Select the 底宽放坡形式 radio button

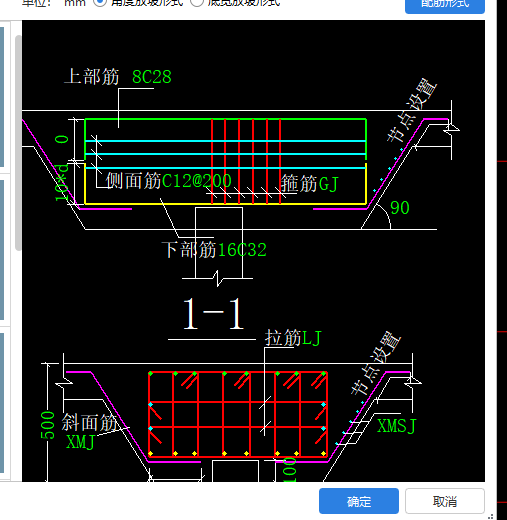(x=197, y=2)
